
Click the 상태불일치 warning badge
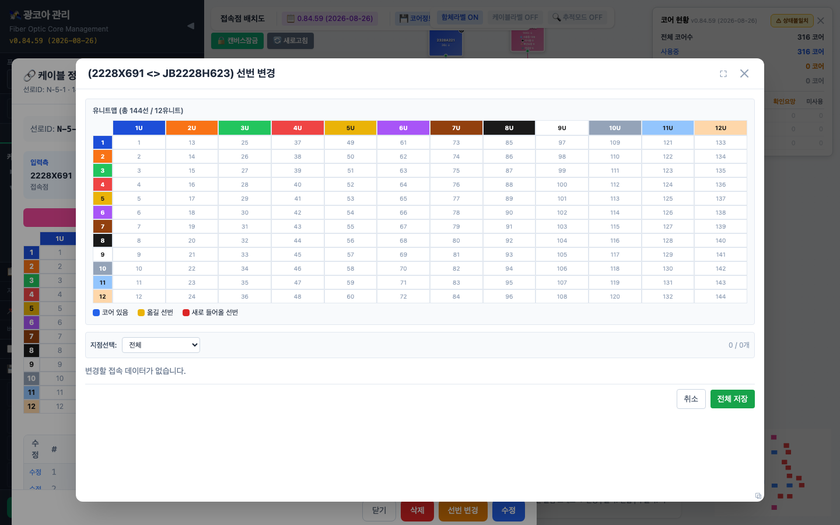click(792, 20)
